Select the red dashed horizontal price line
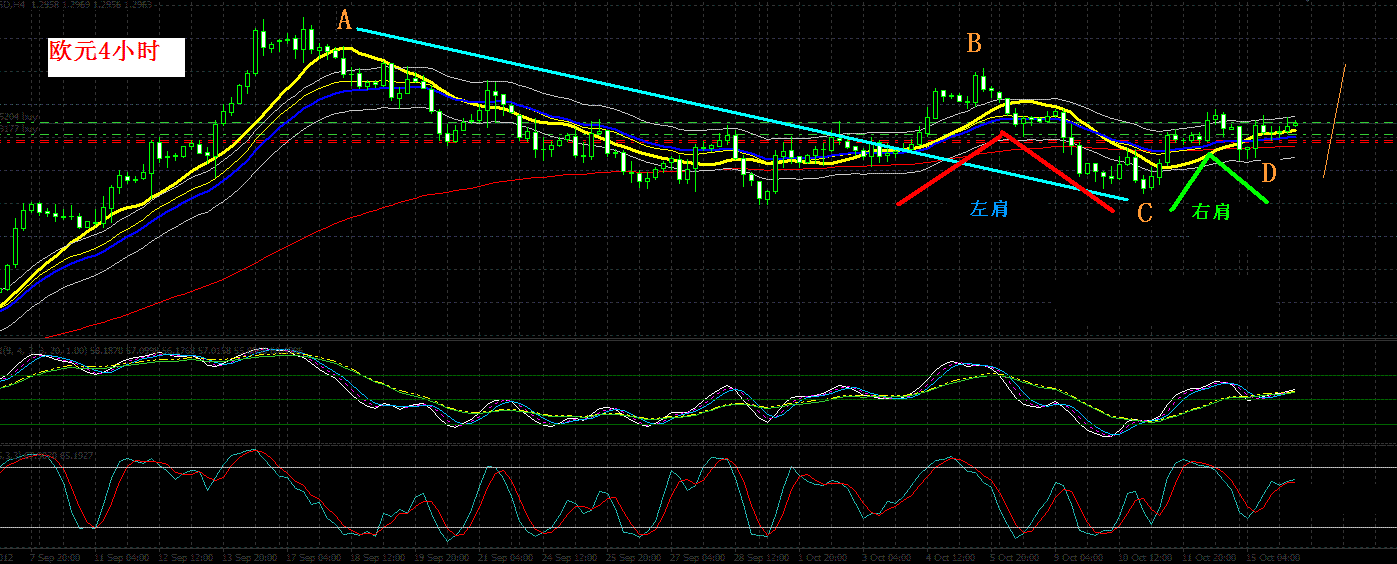The width and height of the screenshot is (1397, 564). tap(698, 141)
